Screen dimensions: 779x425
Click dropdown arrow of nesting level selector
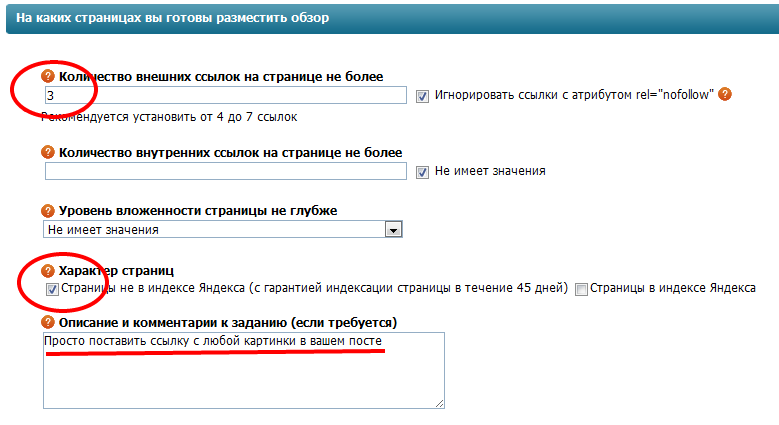point(394,230)
